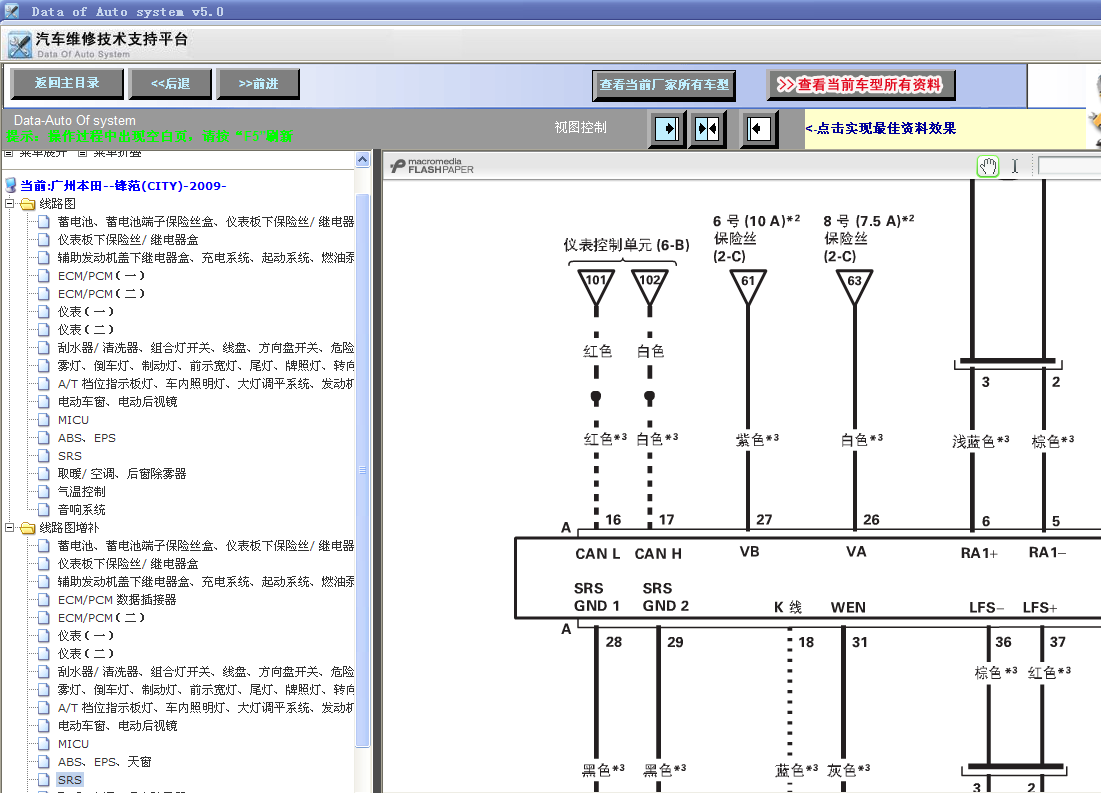Open 辅助发动机盖下继电器盒 under 线路图增补
1101x793 pixels.
(206, 582)
